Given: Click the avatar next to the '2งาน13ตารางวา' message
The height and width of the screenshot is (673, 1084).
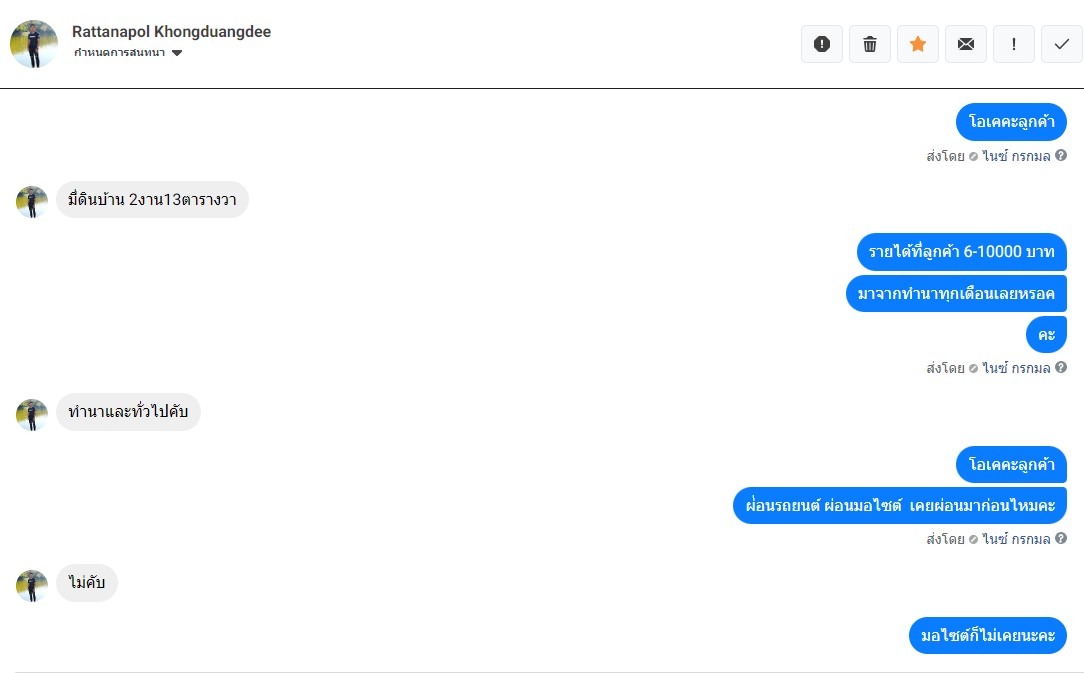Looking at the screenshot, I should 32,201.
